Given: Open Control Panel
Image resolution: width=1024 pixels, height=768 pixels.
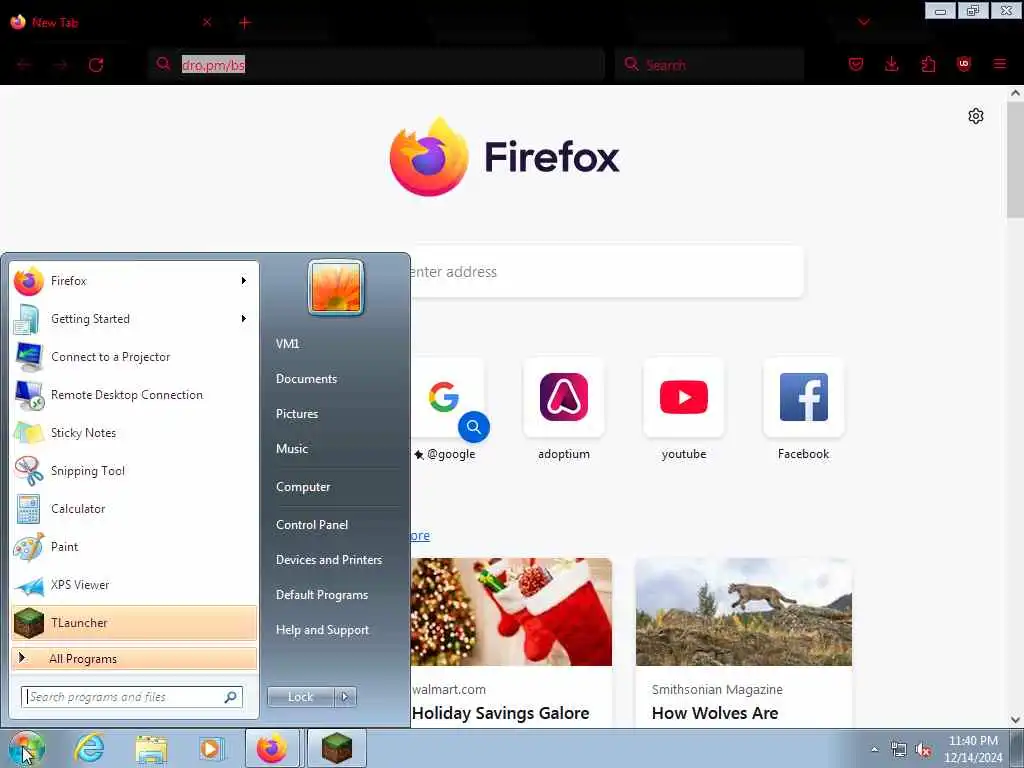Looking at the screenshot, I should (x=312, y=524).
